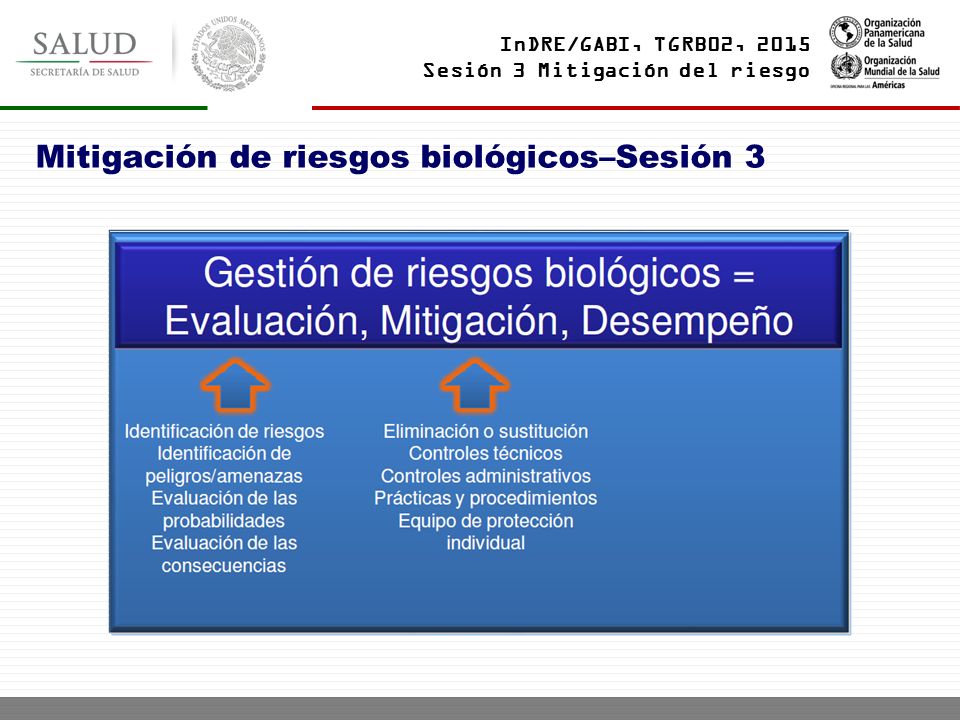
Task: Click the text Prácticas y procedimientos
Action: point(486,498)
